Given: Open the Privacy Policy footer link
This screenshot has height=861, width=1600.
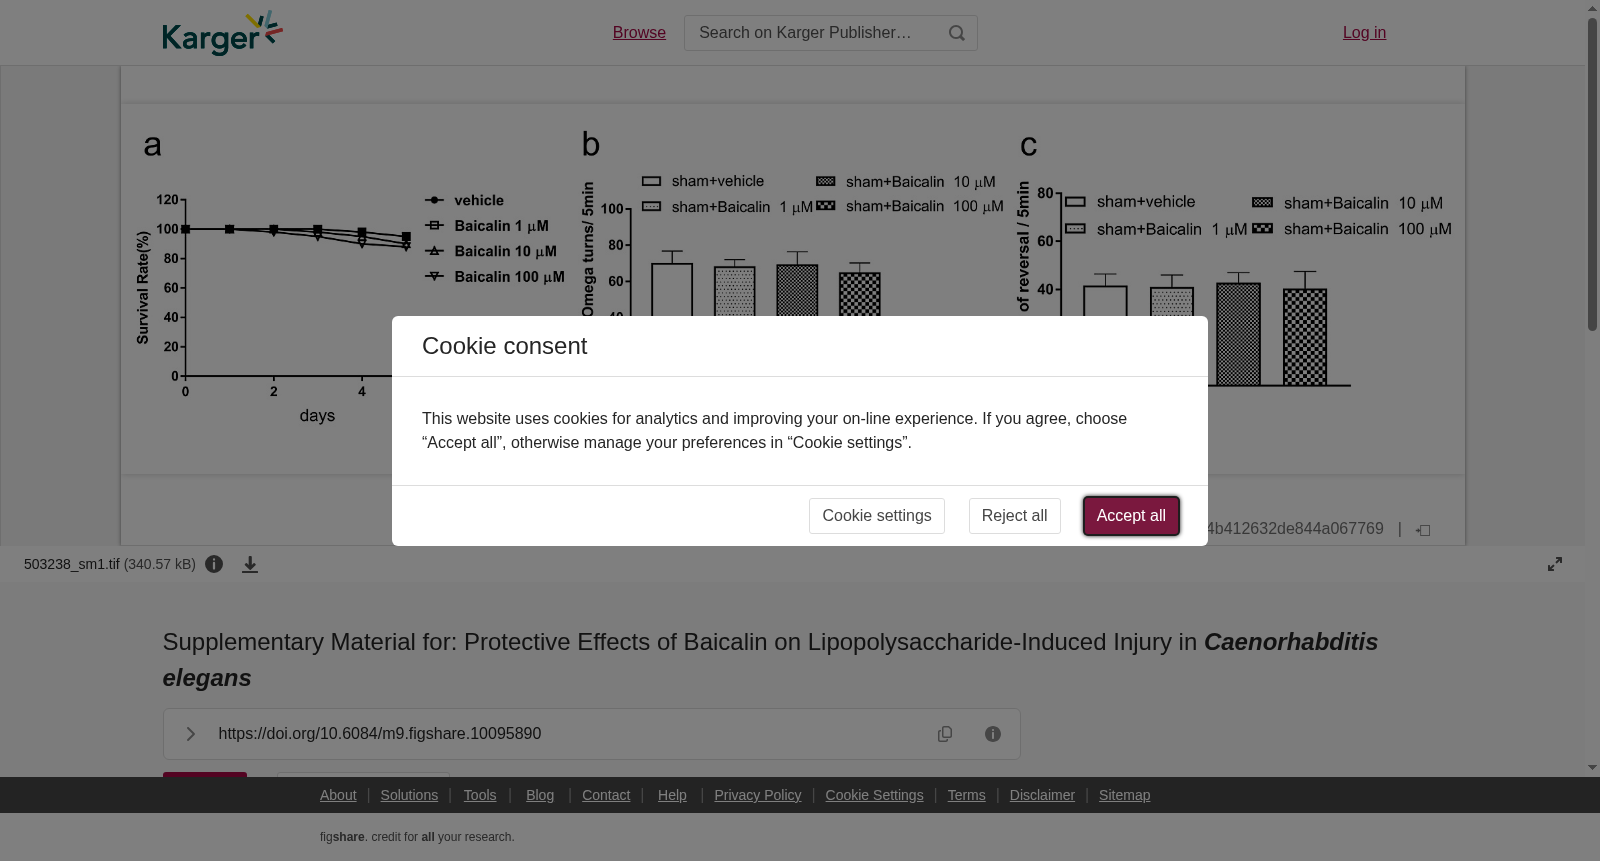Looking at the screenshot, I should (758, 795).
